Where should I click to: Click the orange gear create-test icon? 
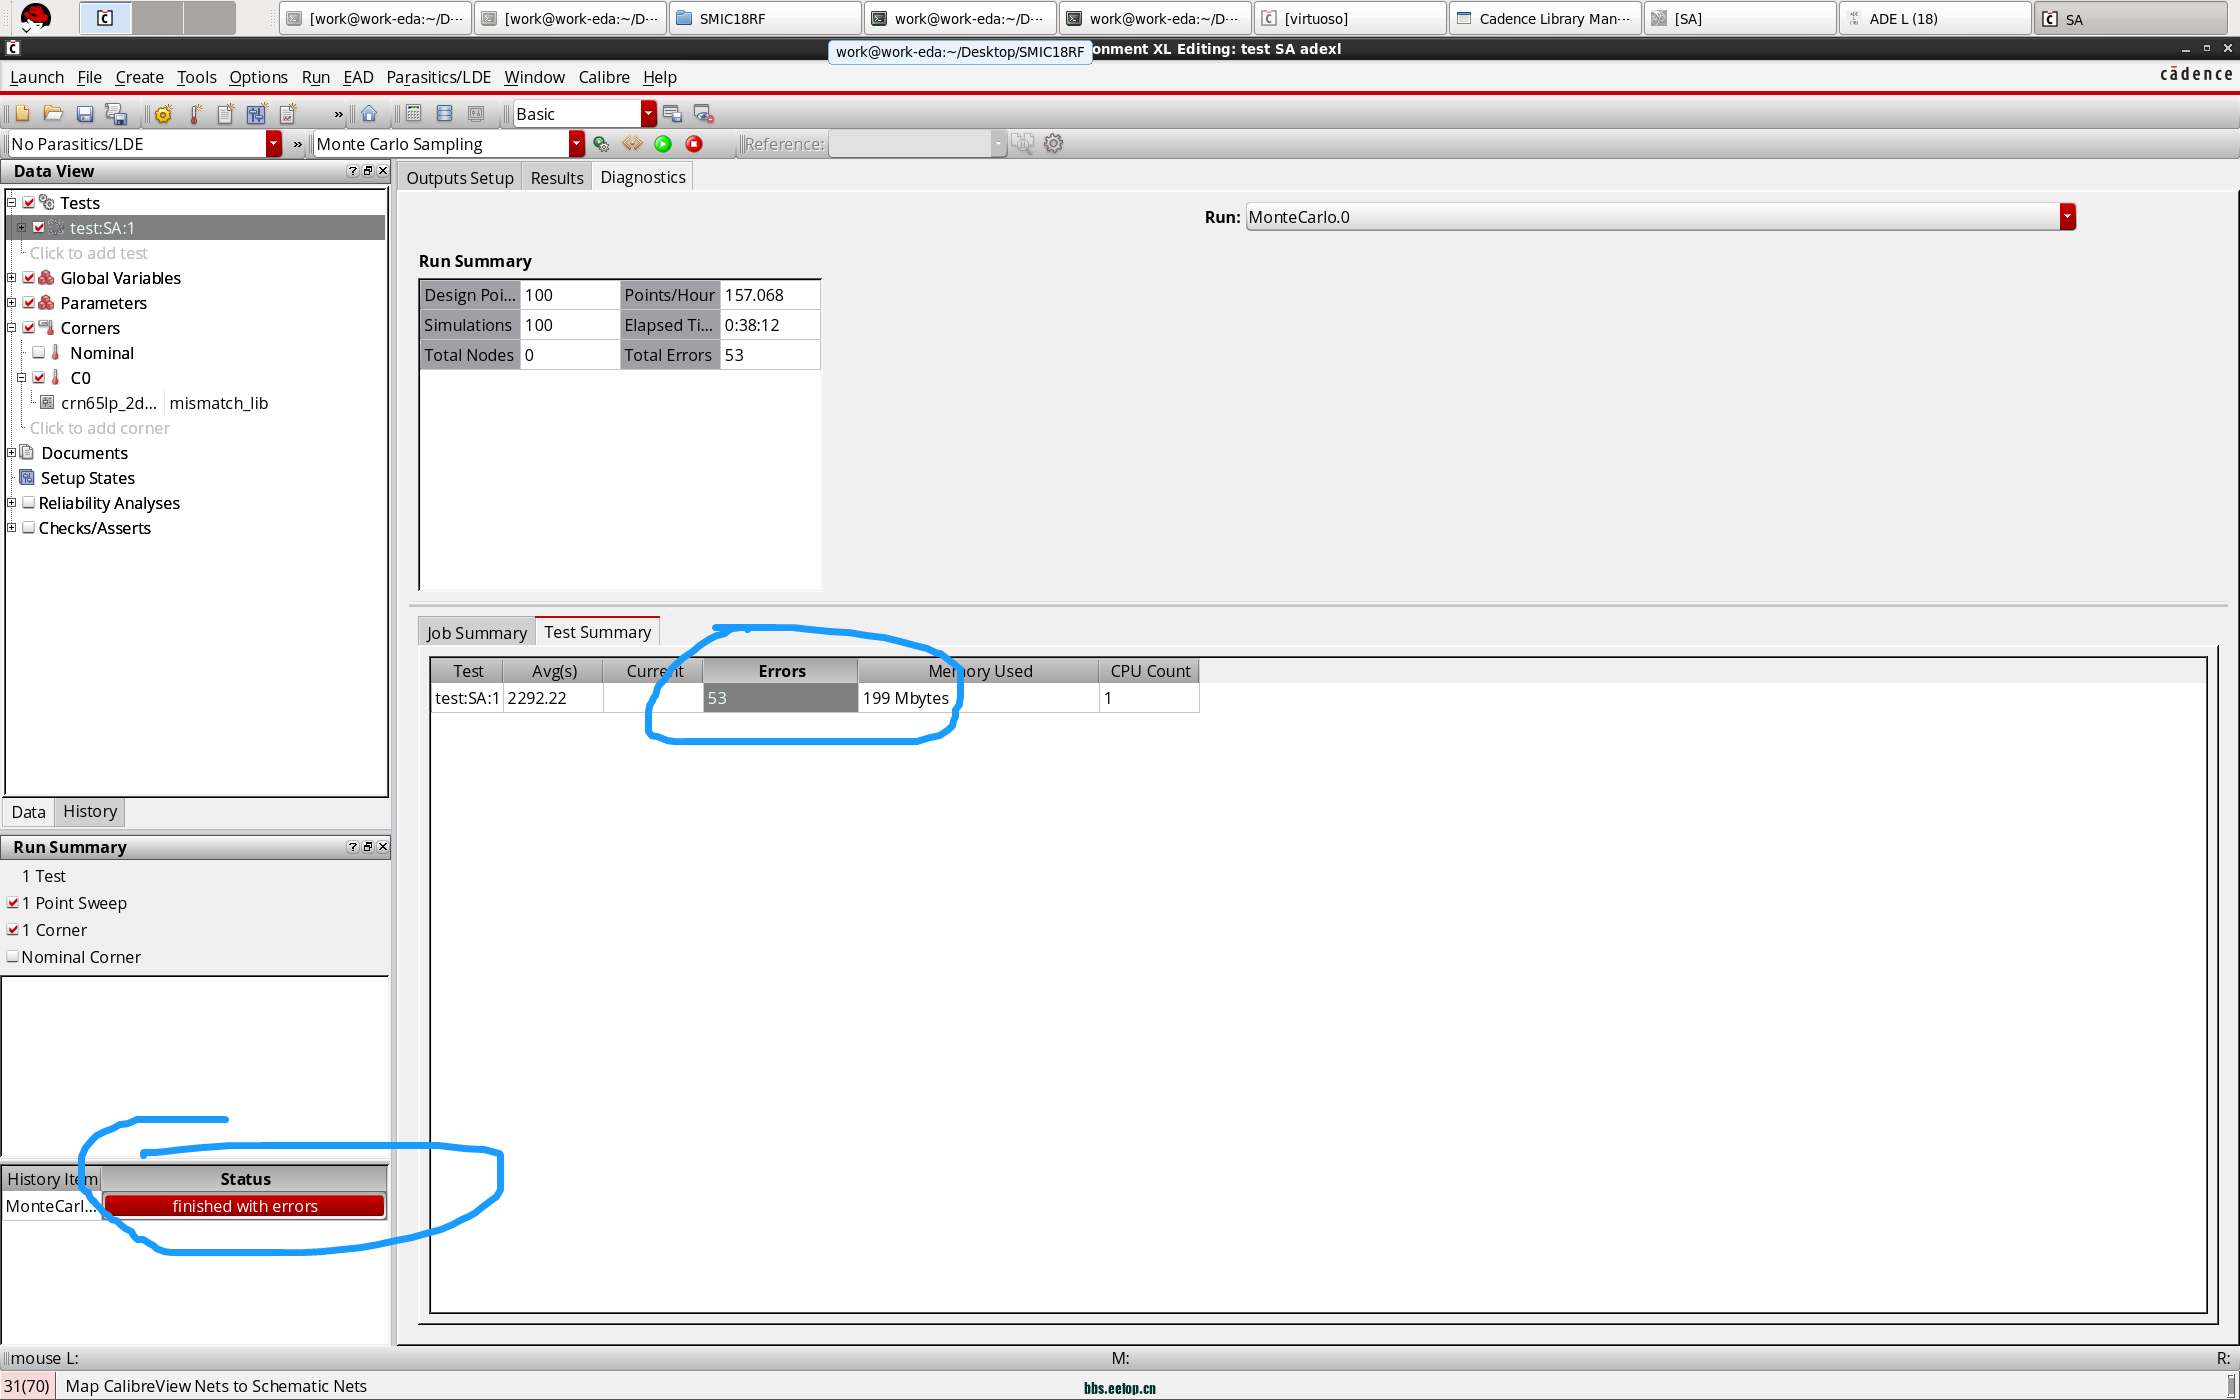point(163,114)
